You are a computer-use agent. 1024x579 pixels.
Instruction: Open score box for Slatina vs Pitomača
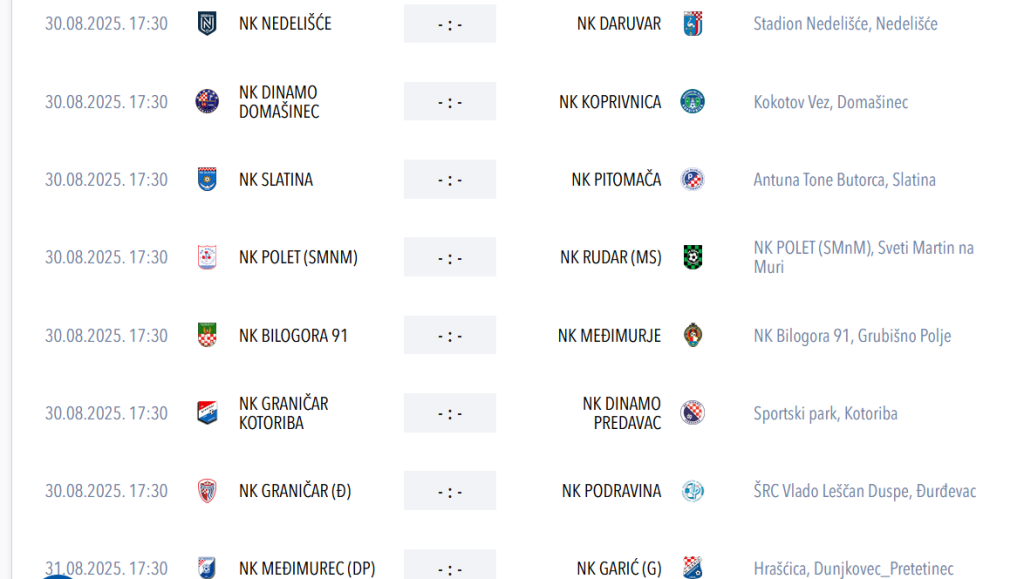click(450, 180)
